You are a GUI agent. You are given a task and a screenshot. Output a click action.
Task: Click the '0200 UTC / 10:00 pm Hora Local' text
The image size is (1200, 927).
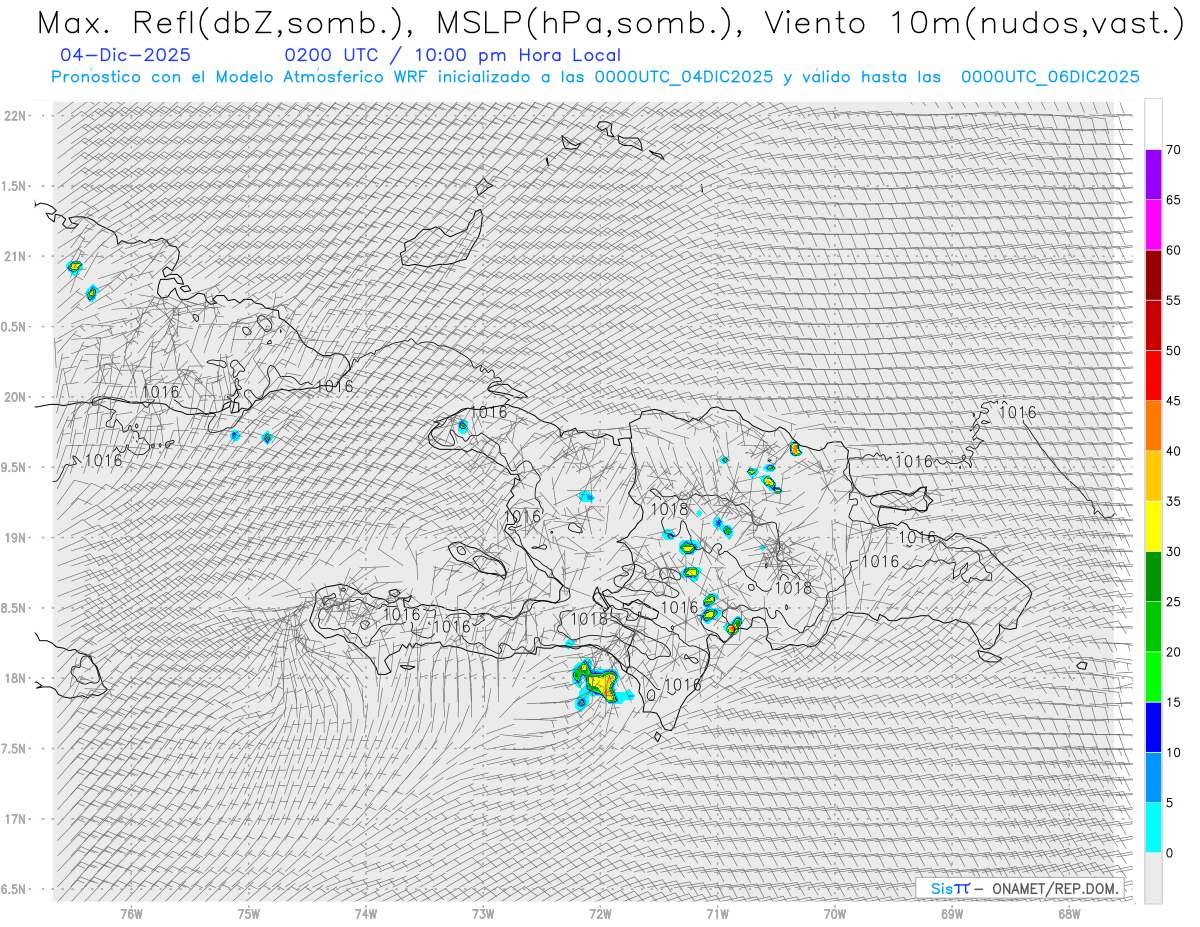(x=452, y=55)
